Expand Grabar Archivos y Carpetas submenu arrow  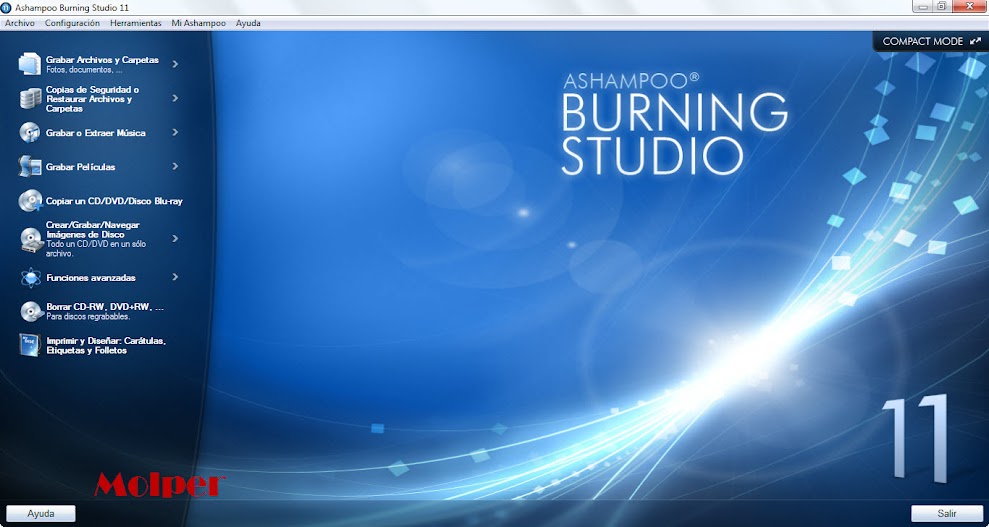coord(175,64)
